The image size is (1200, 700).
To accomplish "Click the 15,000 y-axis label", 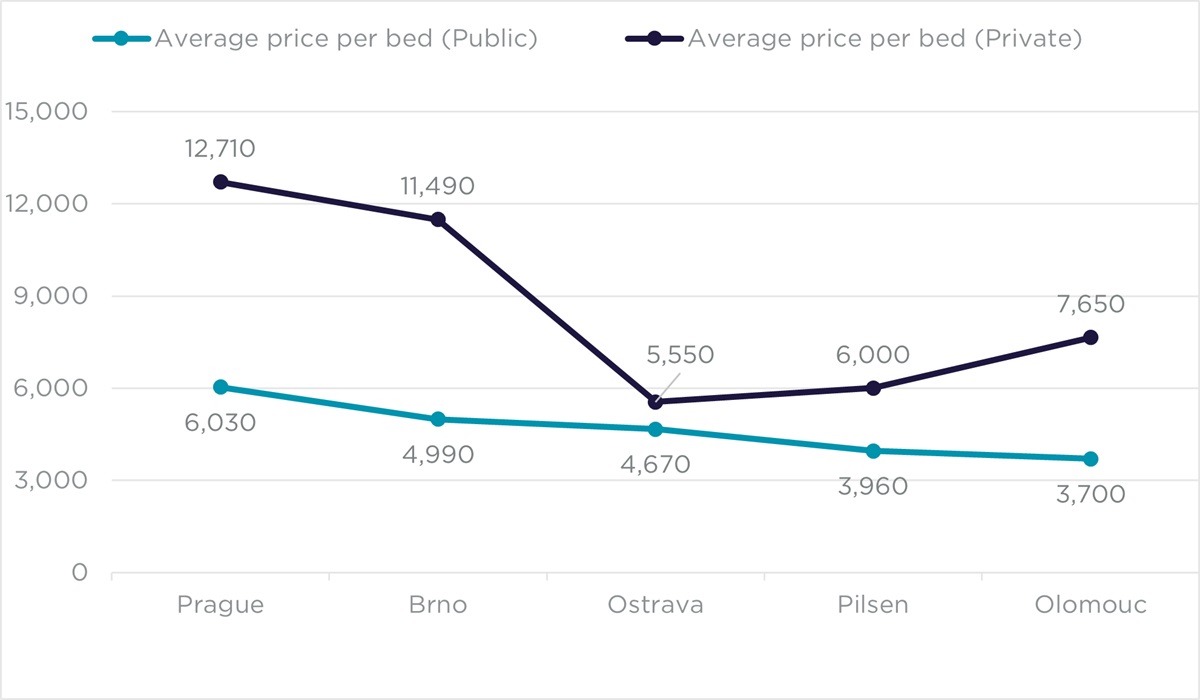I will click(47, 111).
